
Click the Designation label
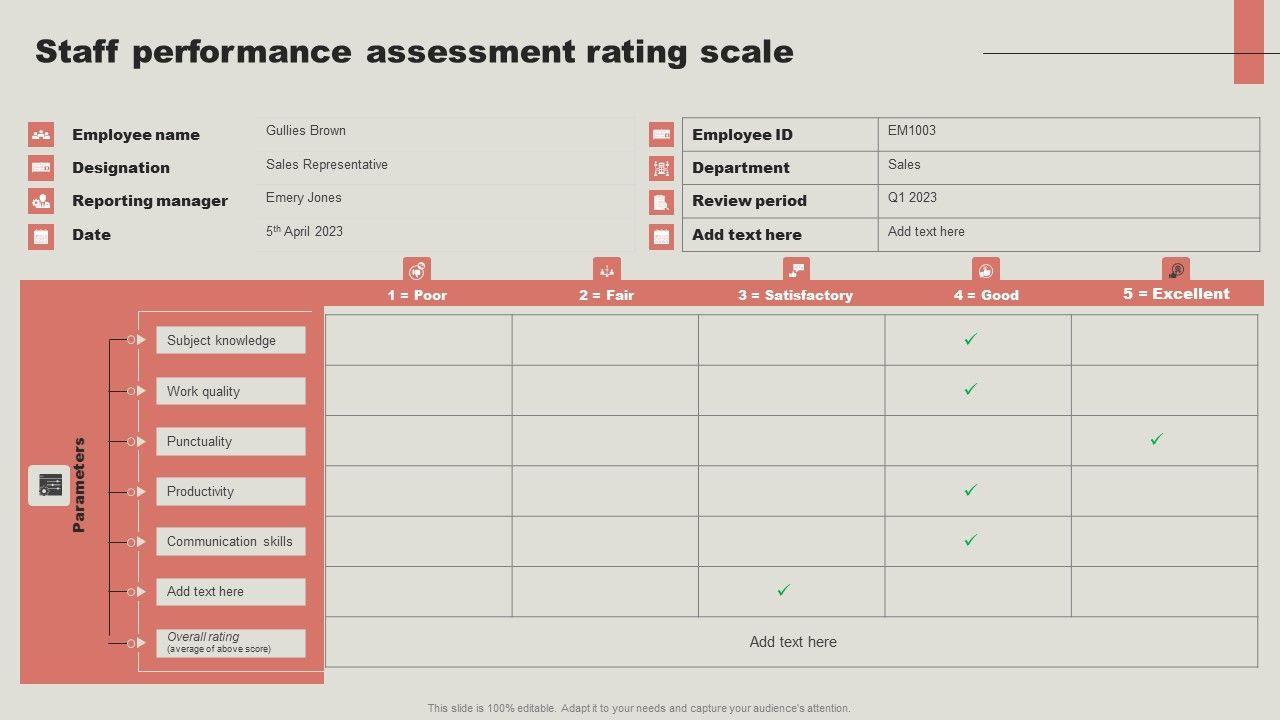point(121,168)
